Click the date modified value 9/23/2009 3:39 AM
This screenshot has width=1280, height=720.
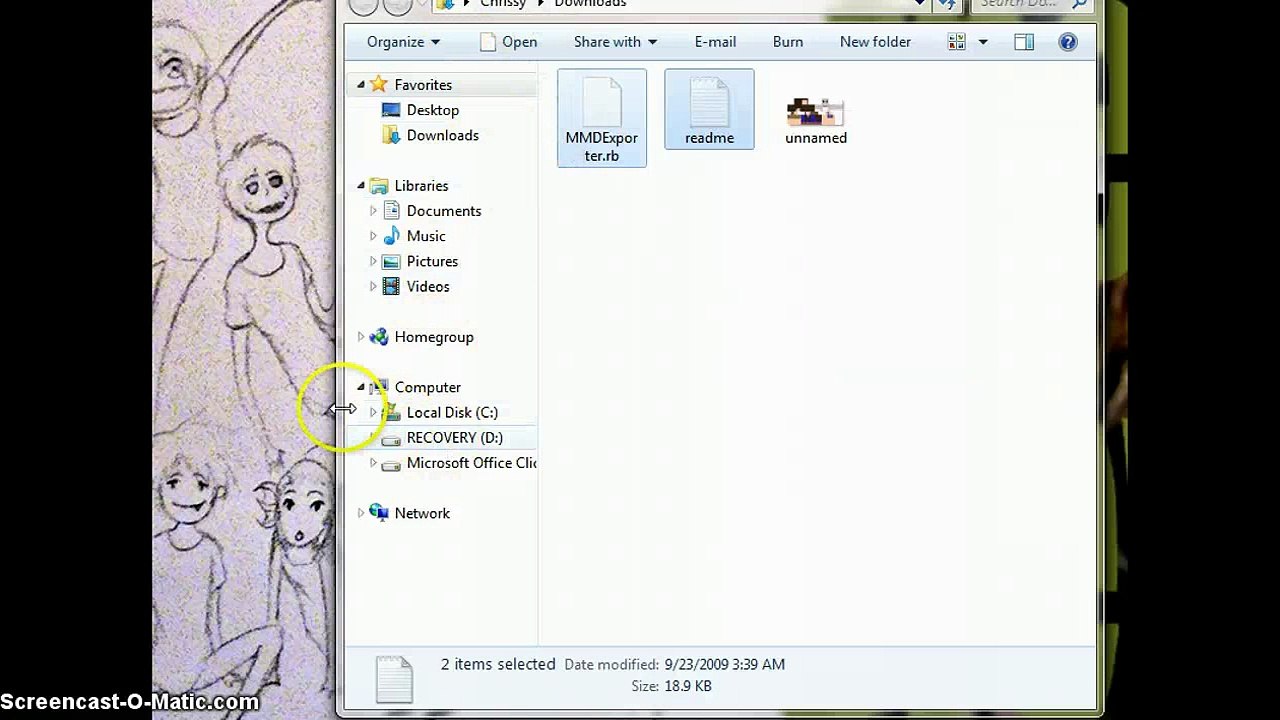pyautogui.click(x=724, y=664)
